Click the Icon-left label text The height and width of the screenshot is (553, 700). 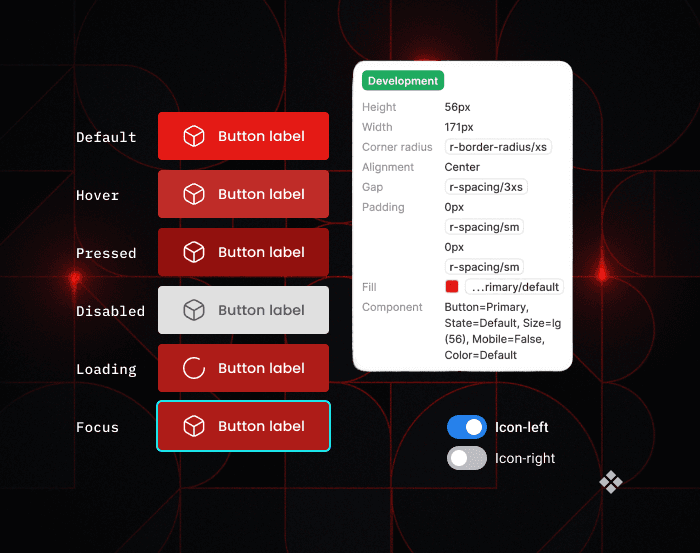521,427
